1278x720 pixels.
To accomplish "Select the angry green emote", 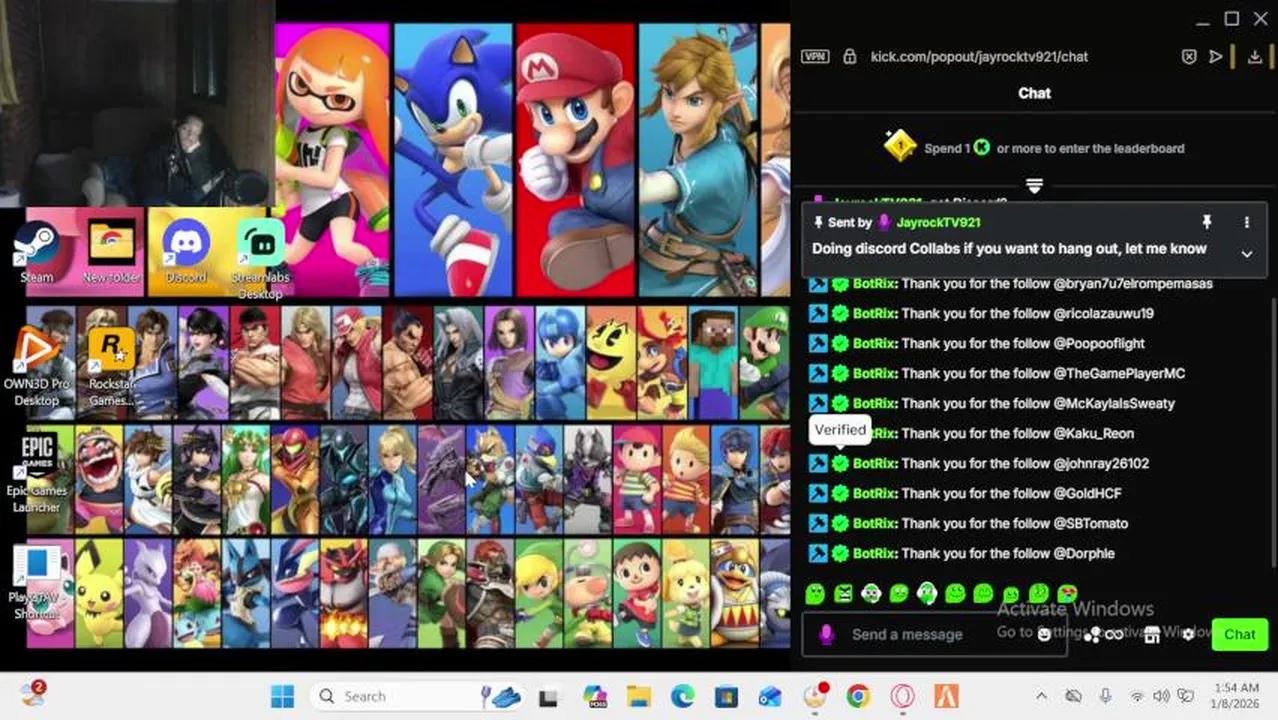I will 843,594.
